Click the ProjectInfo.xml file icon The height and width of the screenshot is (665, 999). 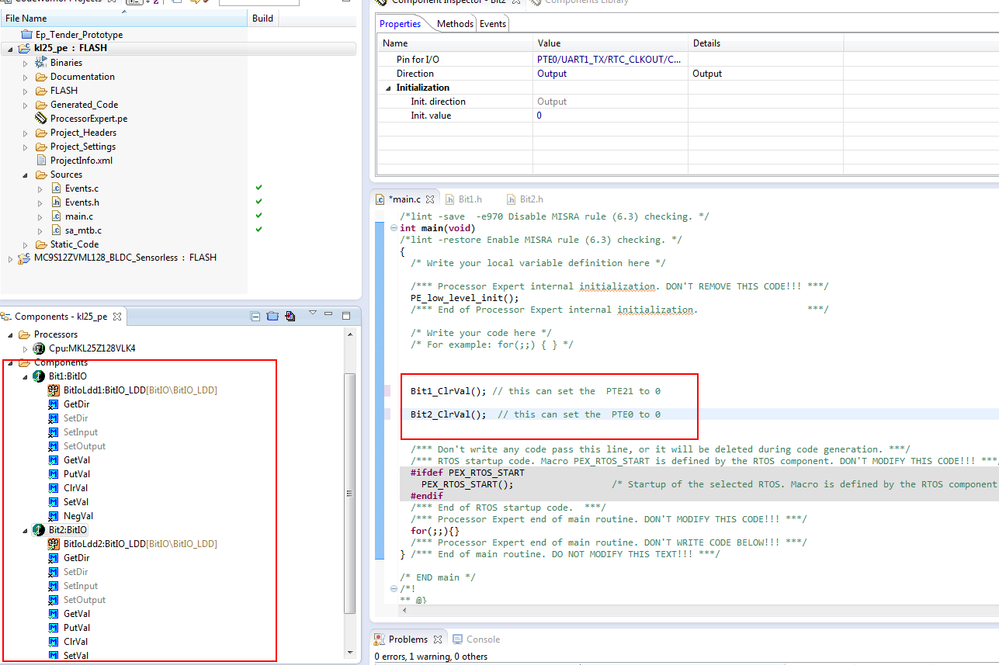pos(41,161)
